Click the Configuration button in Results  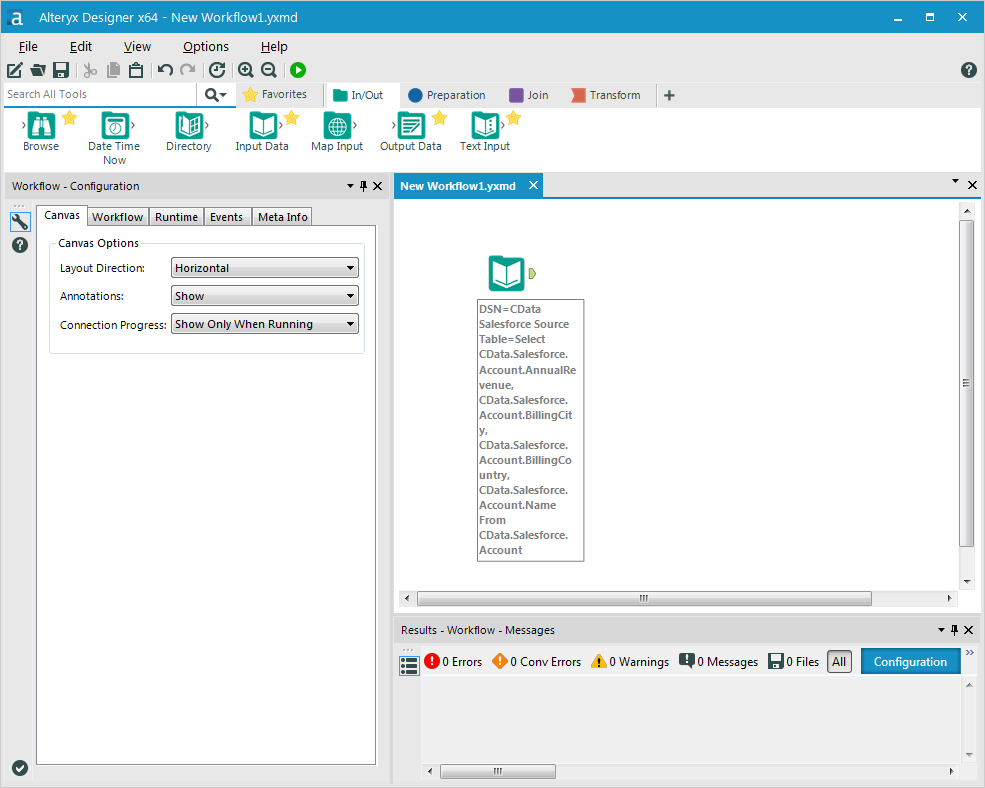(910, 662)
